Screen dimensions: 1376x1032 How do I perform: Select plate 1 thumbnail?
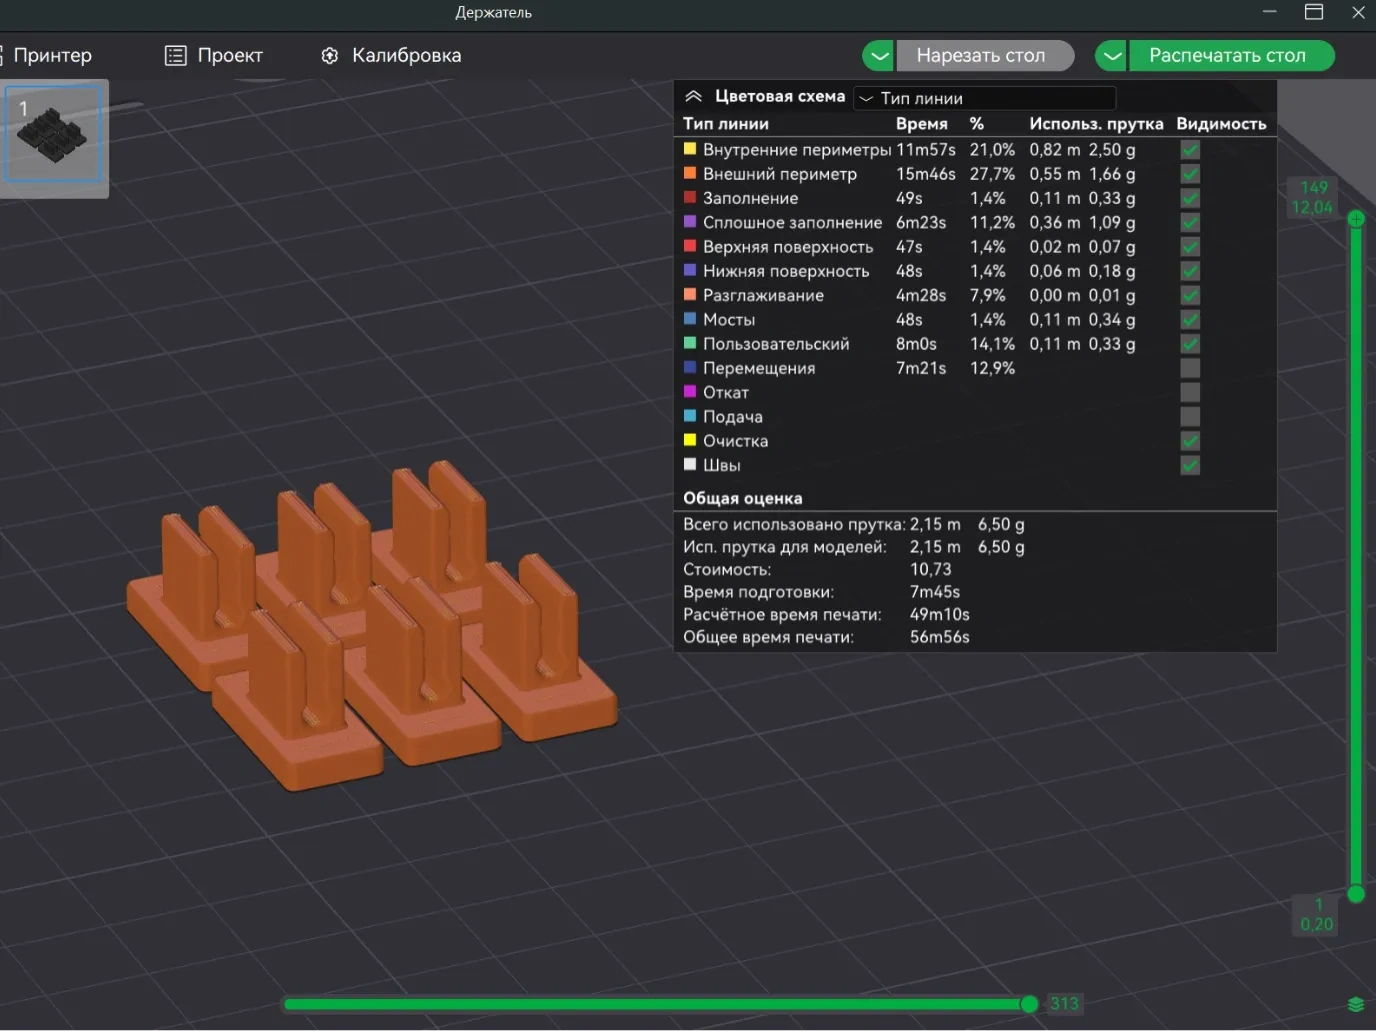[x=53, y=135]
